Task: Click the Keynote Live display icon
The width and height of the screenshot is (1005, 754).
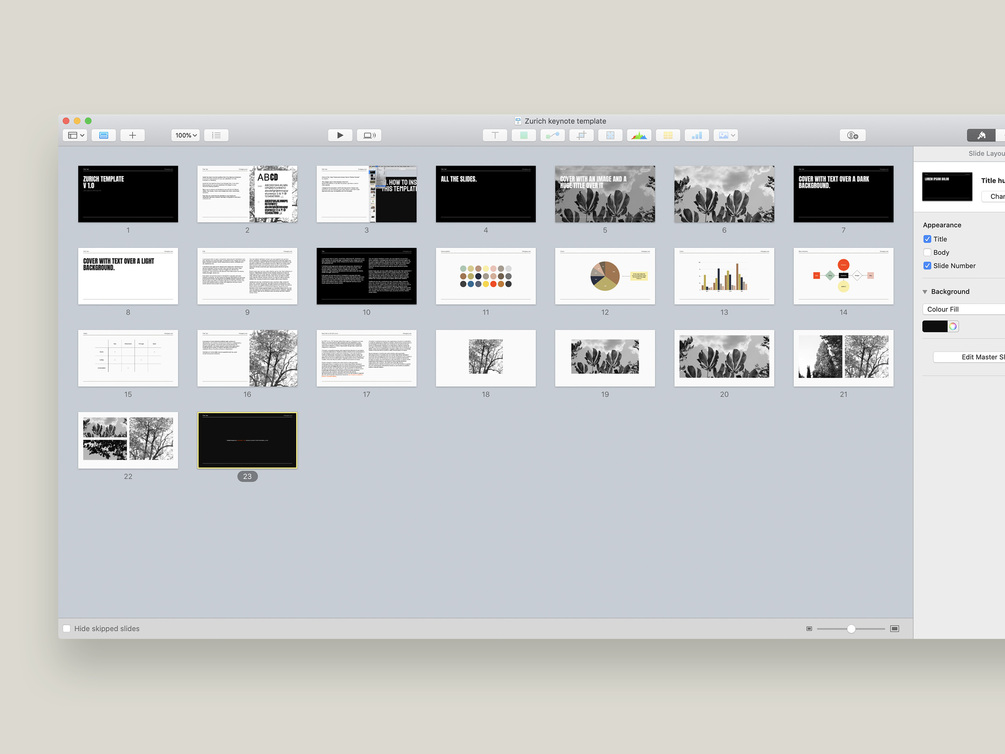Action: pyautogui.click(x=369, y=135)
